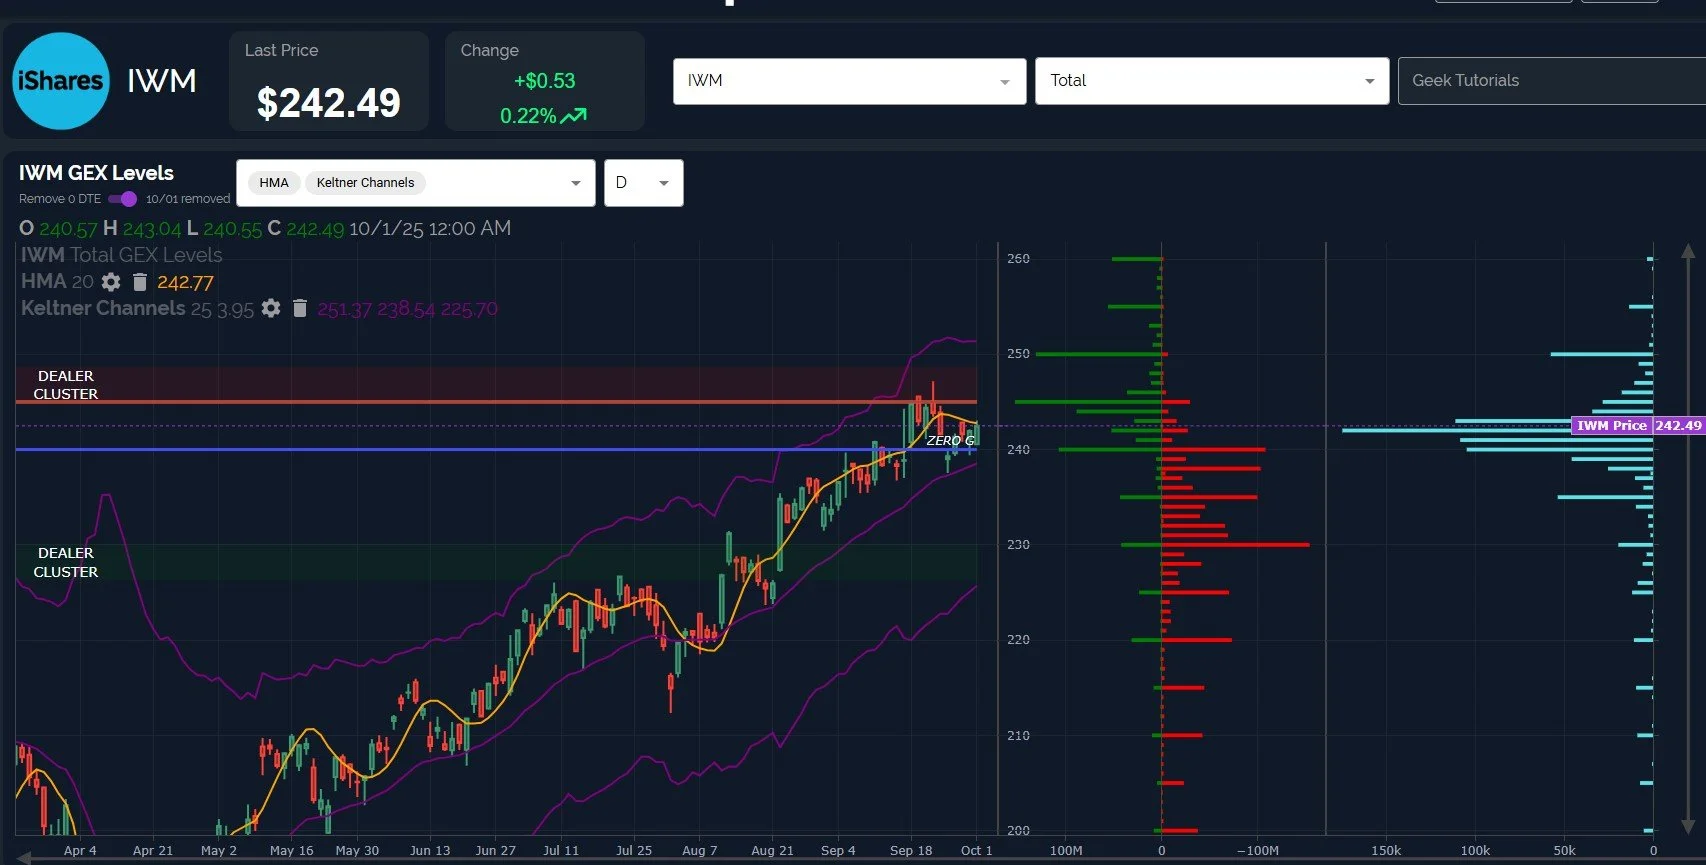Click the 150k volume axis label
Screen dimensions: 1706x865
tap(1386, 851)
